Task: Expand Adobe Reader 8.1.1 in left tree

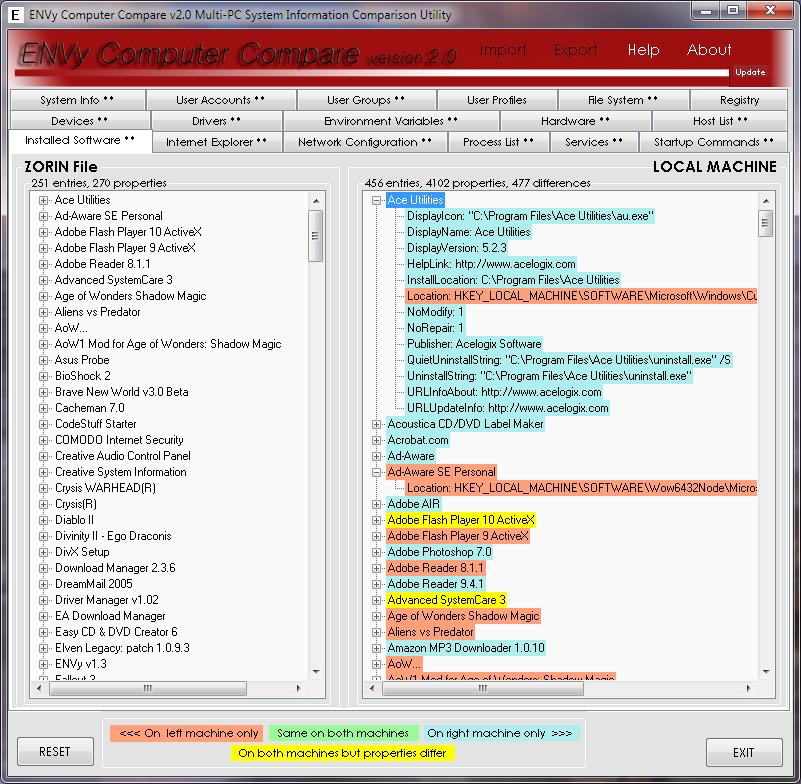Action: pos(43,264)
